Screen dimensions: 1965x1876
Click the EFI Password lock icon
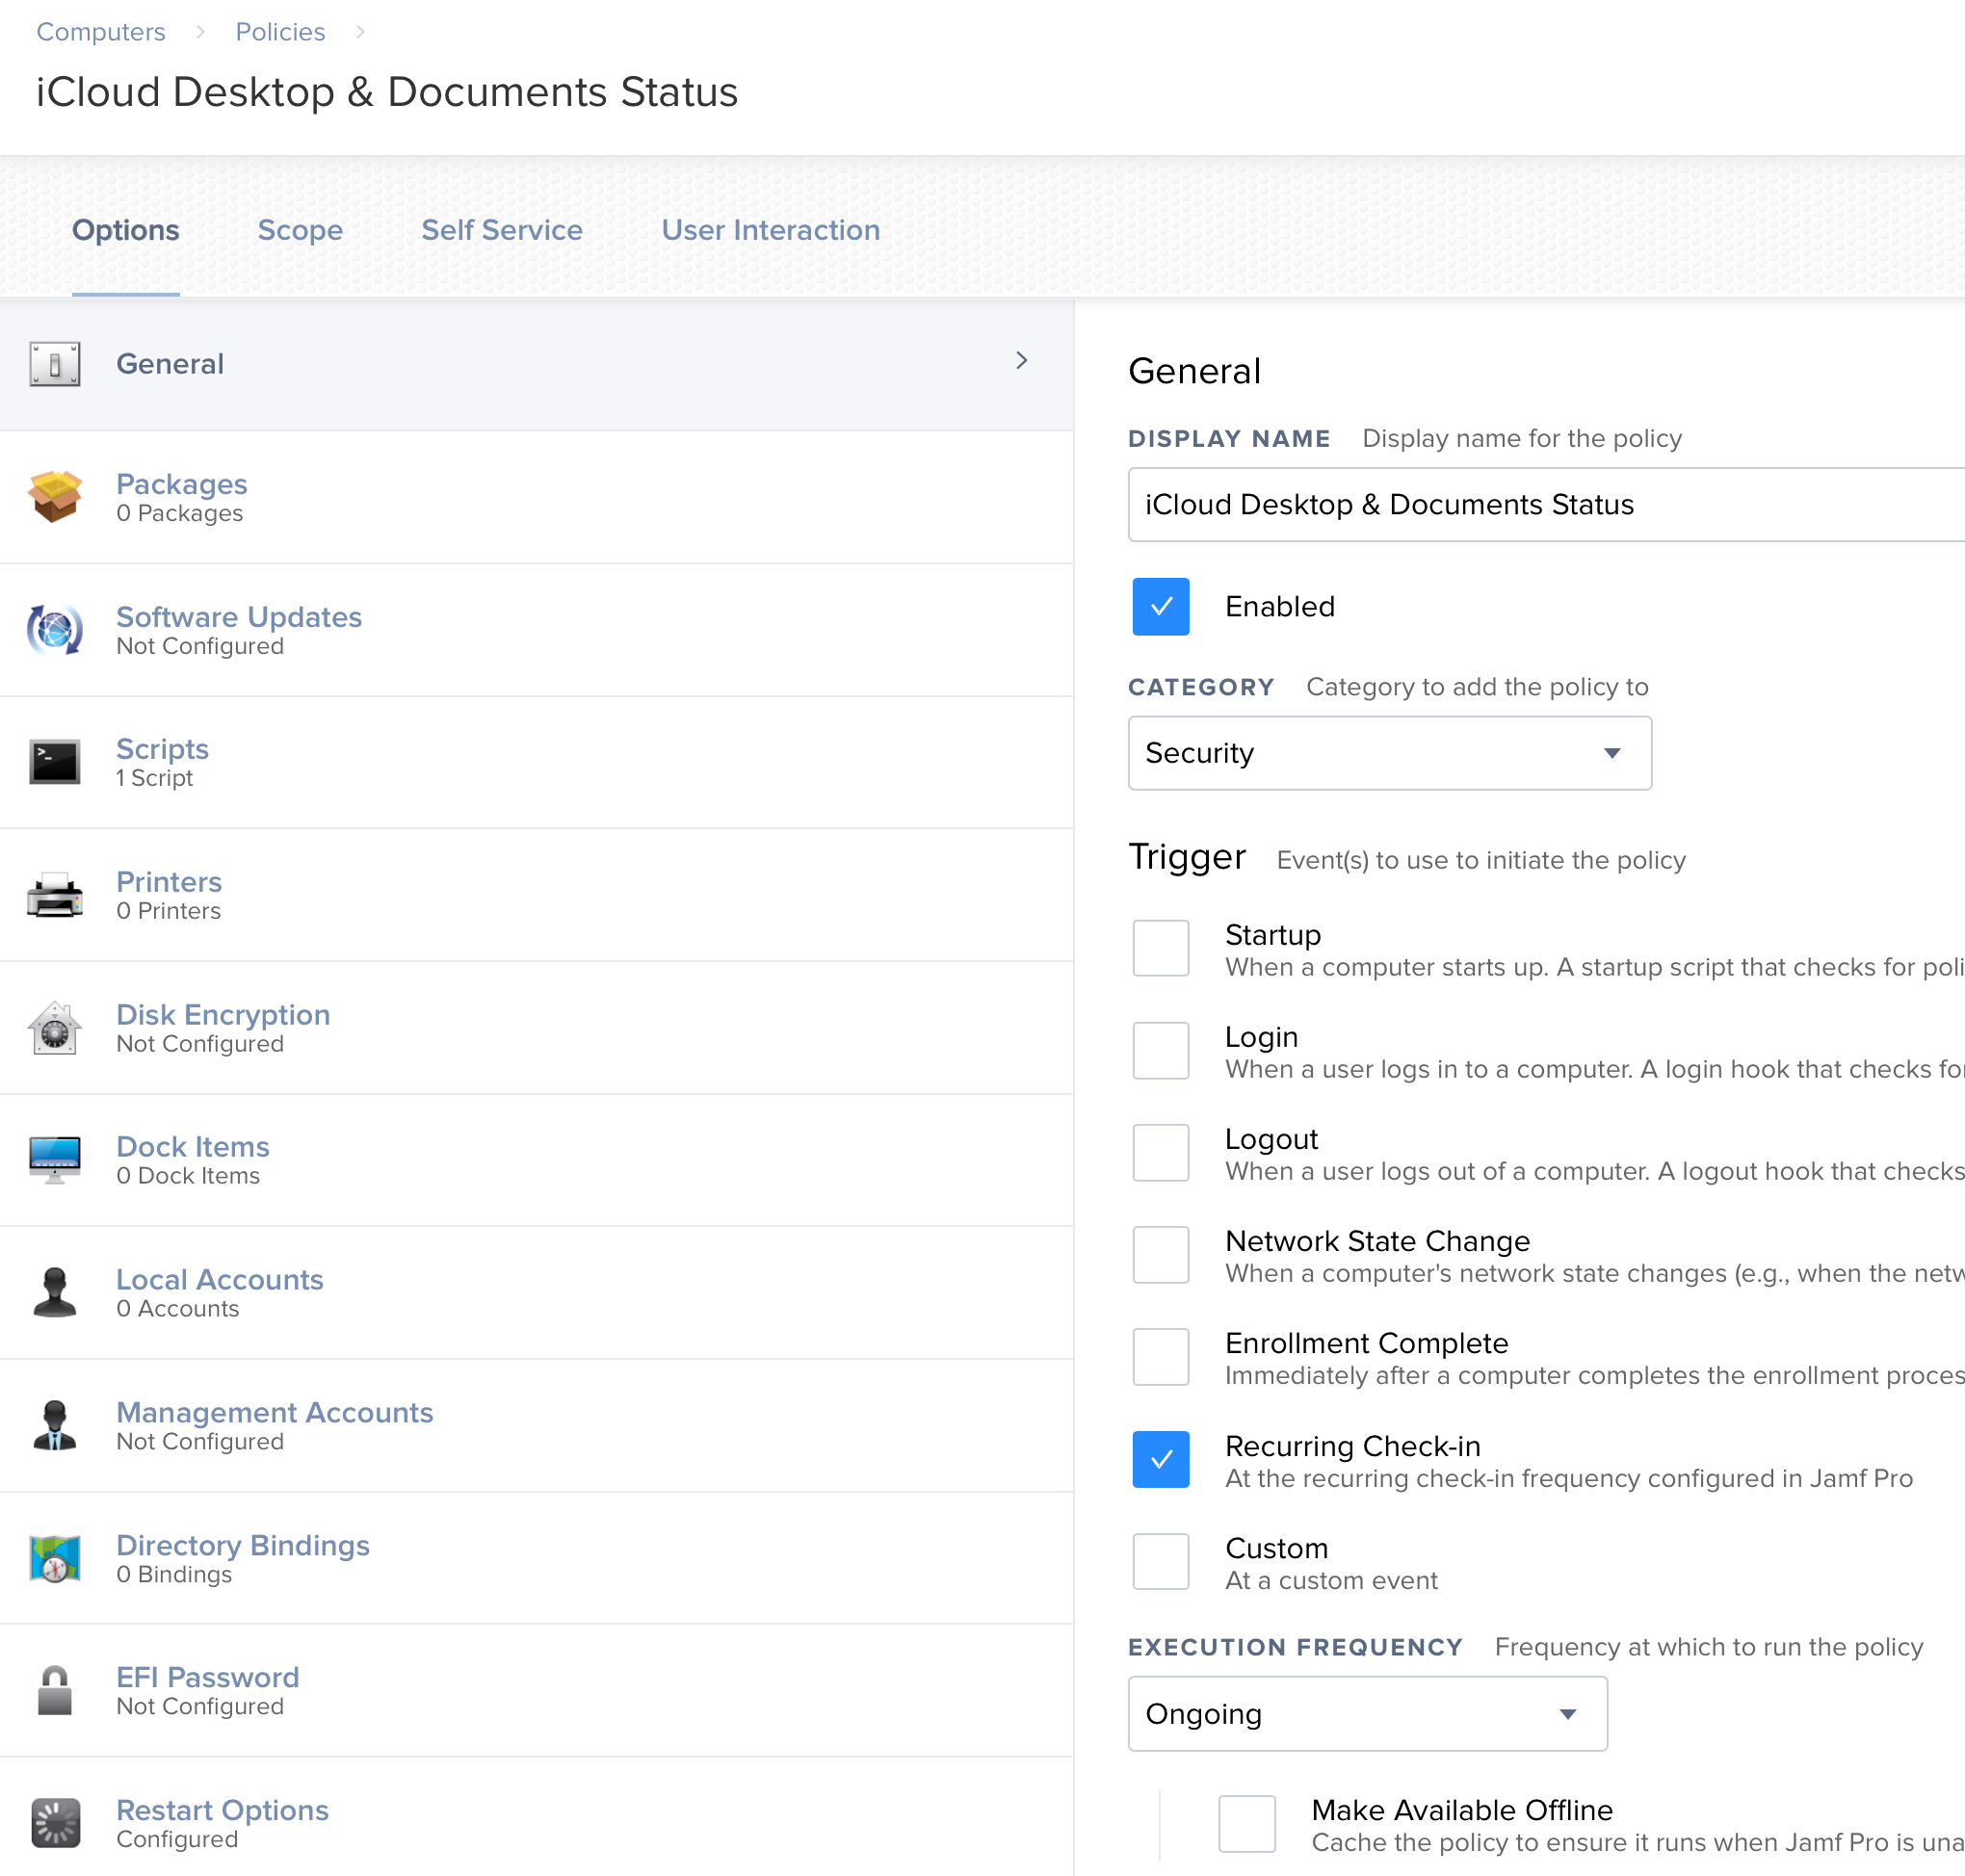55,1691
